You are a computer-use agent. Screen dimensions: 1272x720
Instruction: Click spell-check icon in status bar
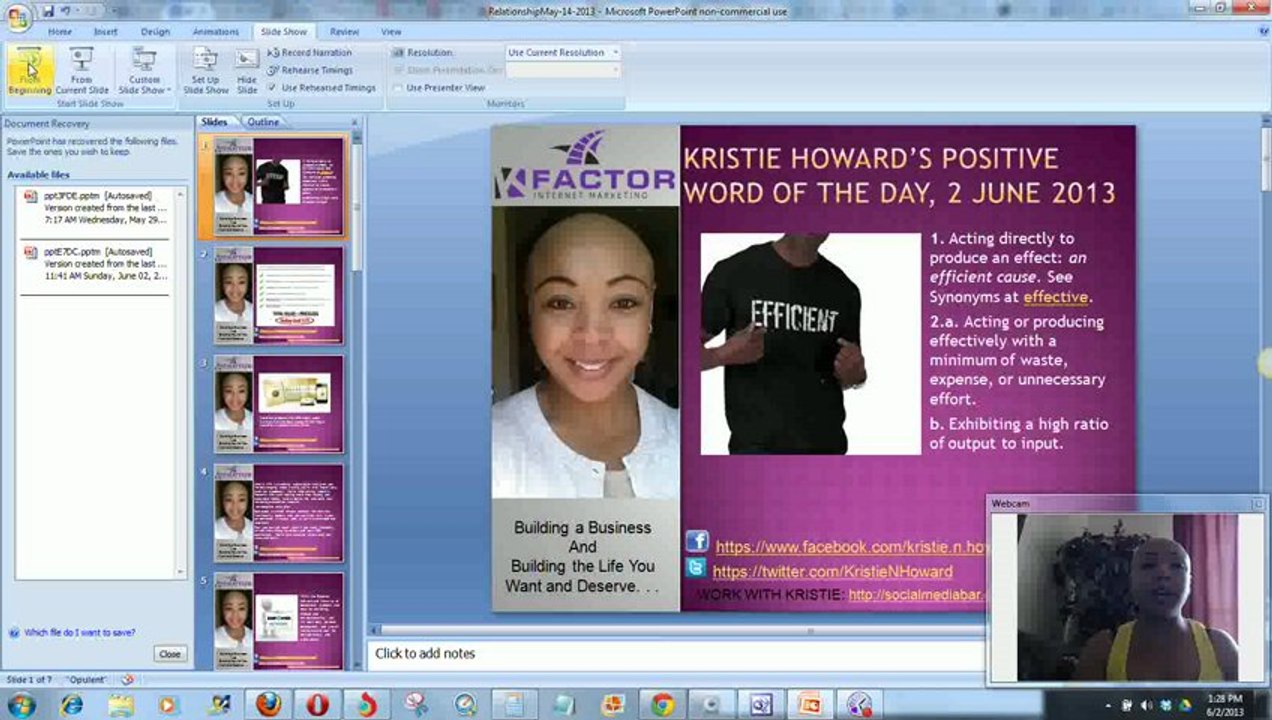coord(127,679)
